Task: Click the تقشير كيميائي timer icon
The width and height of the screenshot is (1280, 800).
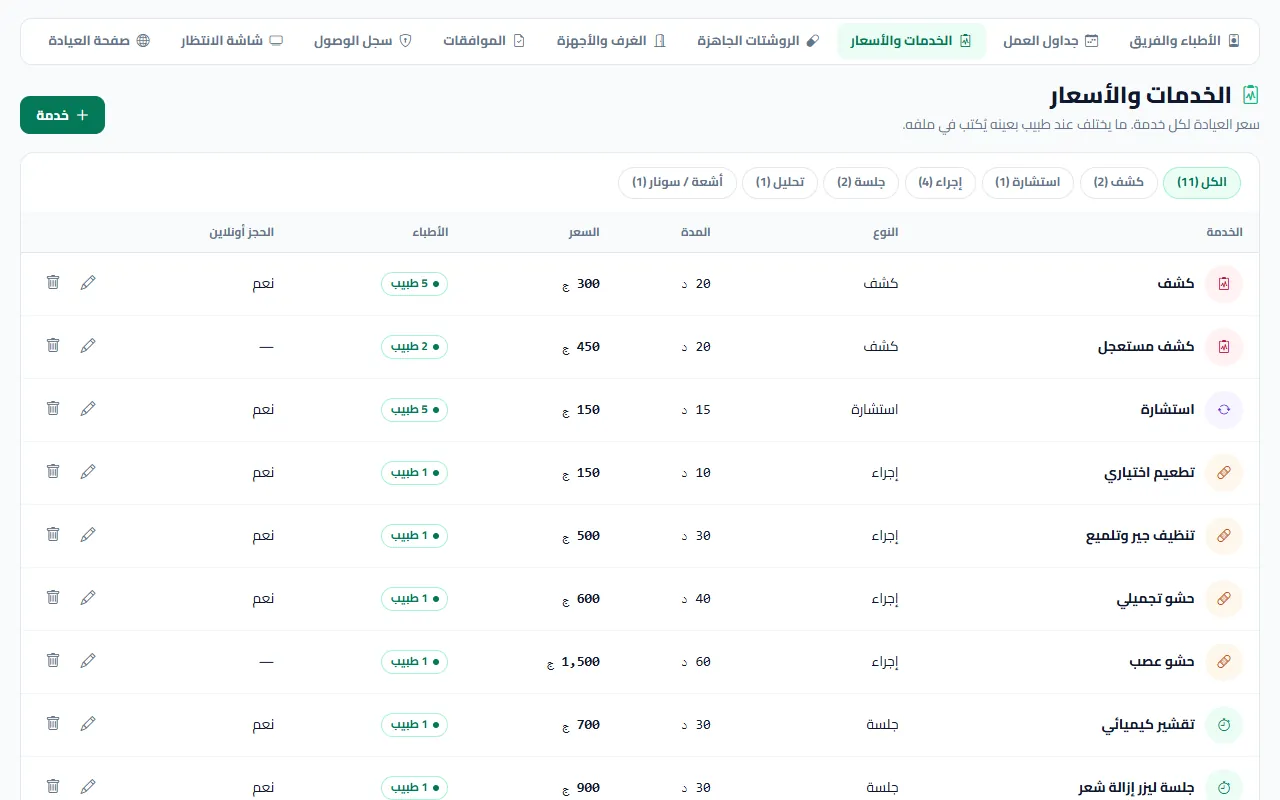Action: 1224,725
